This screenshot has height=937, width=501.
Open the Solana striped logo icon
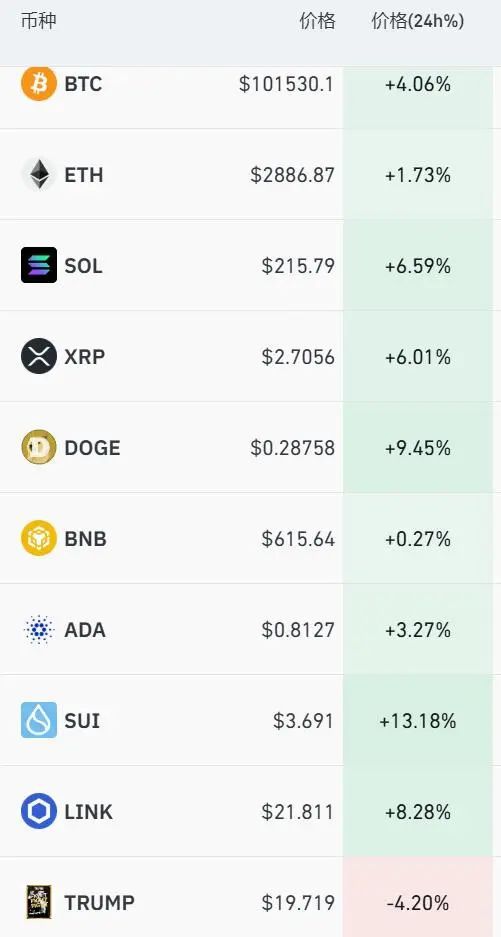click(39, 265)
